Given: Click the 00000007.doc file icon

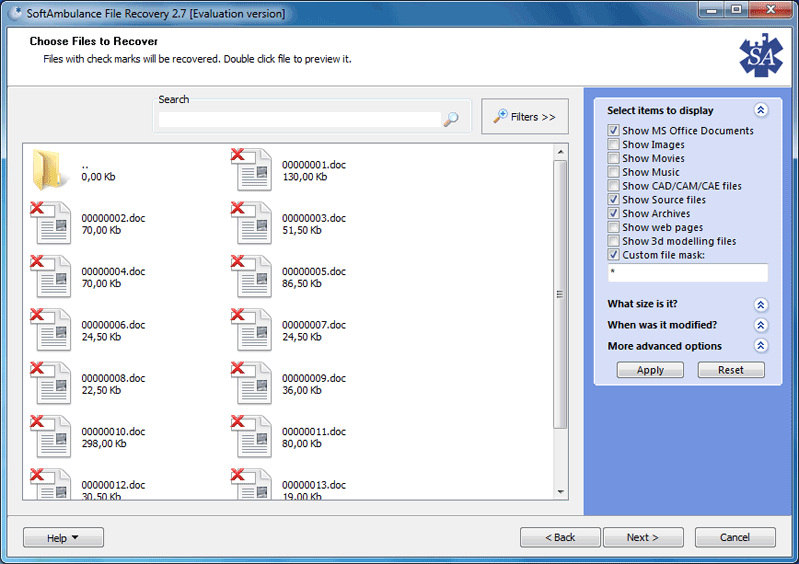Looking at the screenshot, I should point(252,331).
